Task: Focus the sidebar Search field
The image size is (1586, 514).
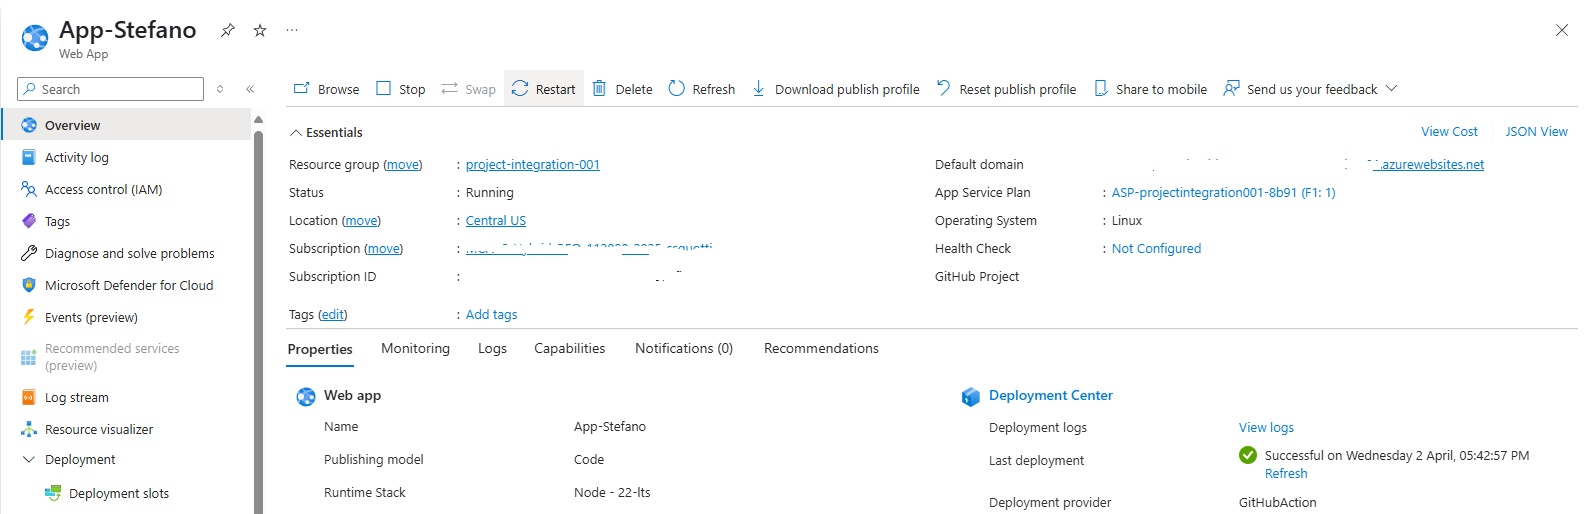Action: tap(110, 89)
